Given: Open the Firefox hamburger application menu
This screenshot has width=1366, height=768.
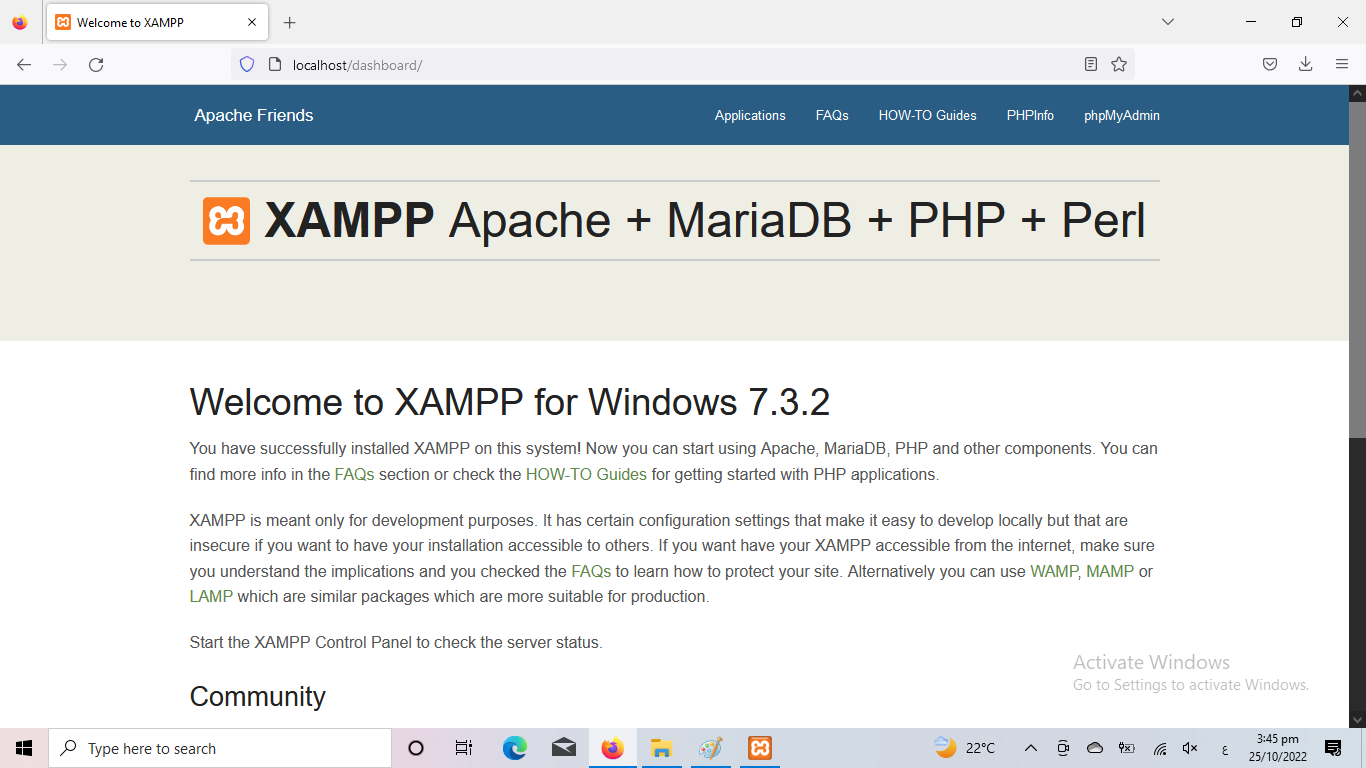Looking at the screenshot, I should (x=1342, y=65).
